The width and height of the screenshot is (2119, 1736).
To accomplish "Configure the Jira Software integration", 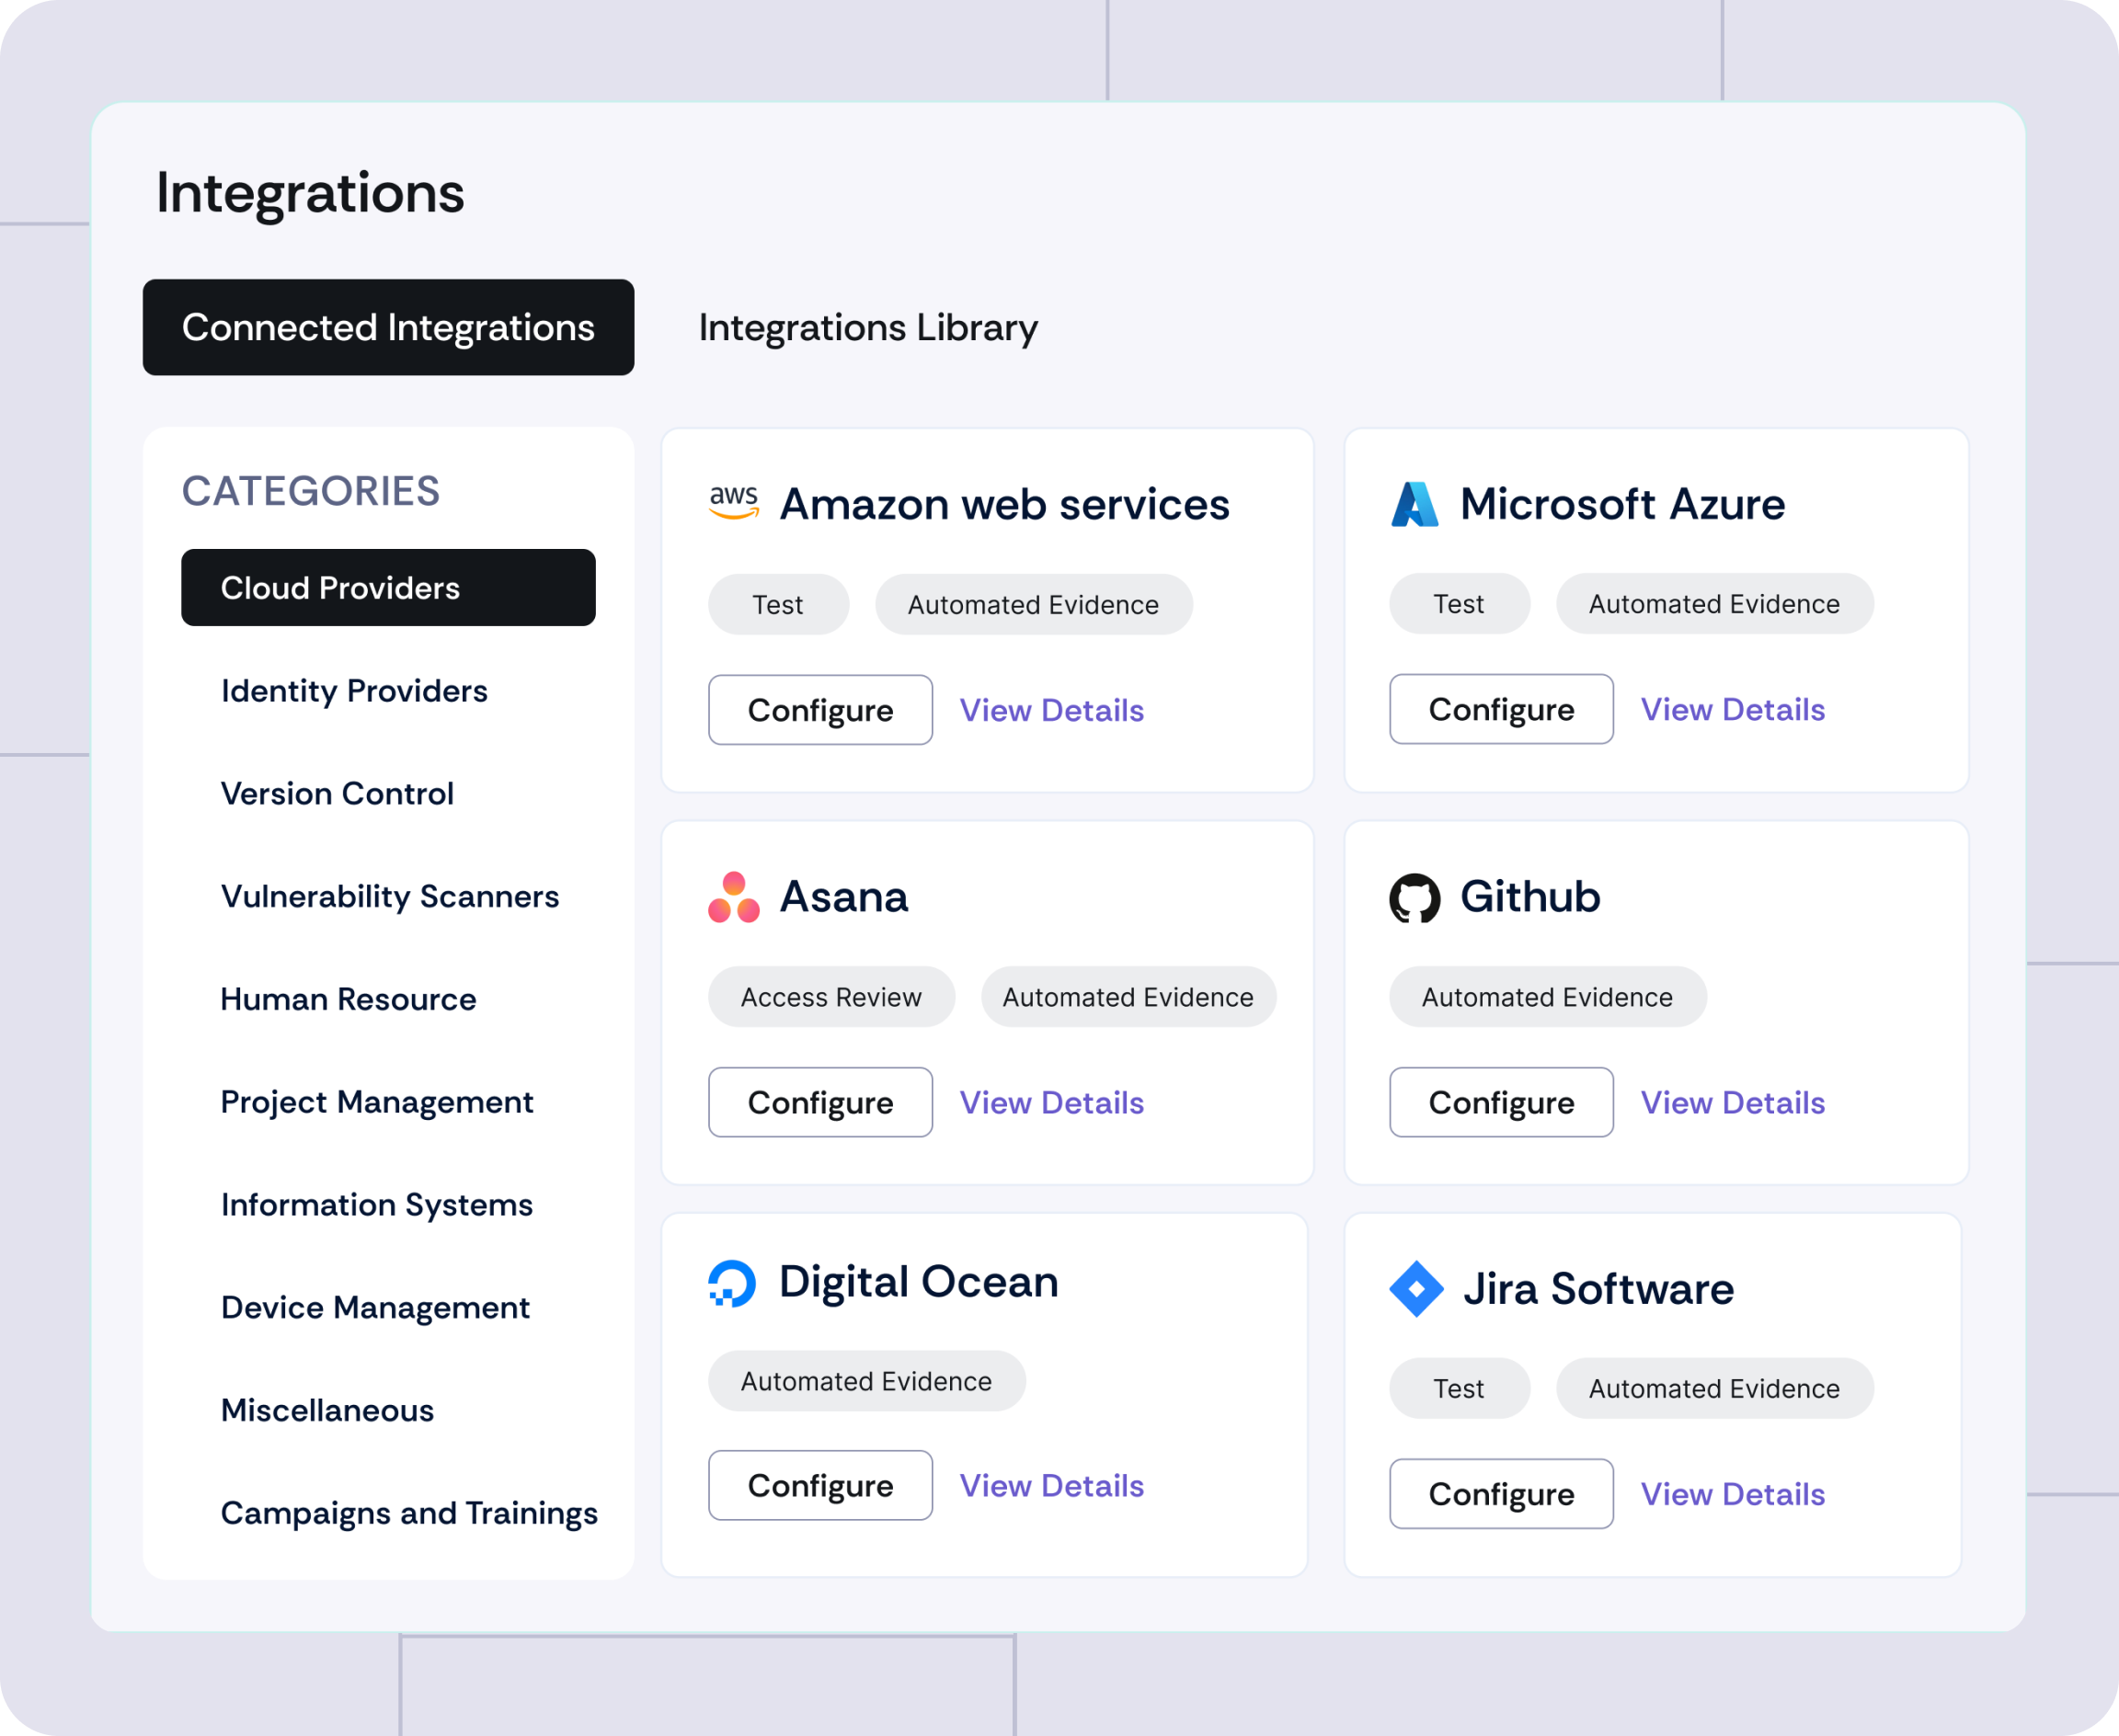I will point(1501,1494).
